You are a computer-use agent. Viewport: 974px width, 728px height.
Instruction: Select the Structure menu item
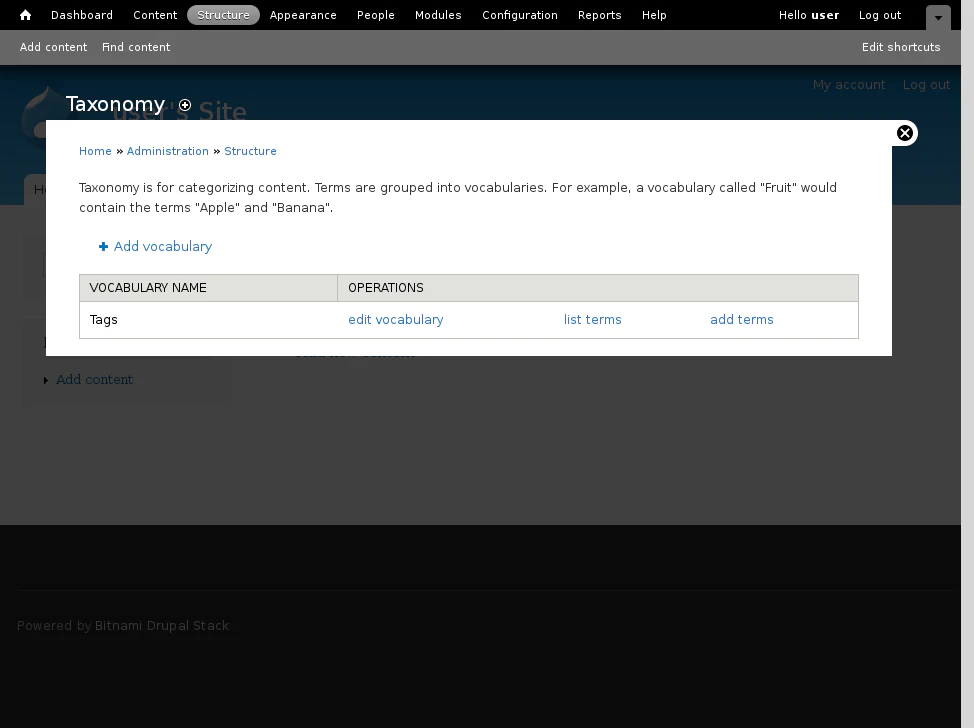point(223,15)
